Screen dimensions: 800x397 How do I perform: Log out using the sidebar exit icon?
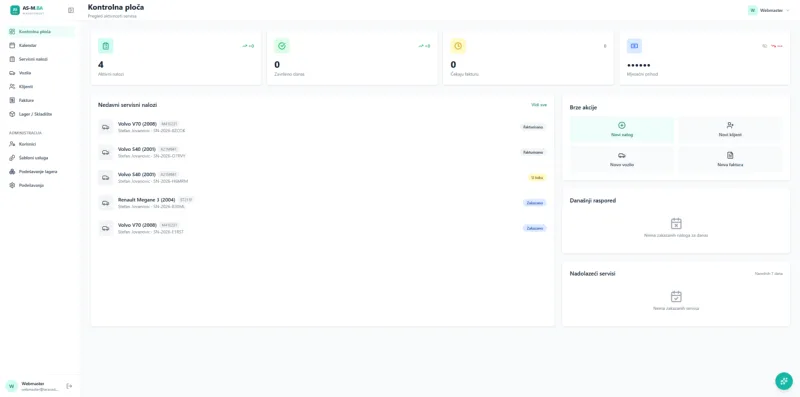[x=69, y=386]
